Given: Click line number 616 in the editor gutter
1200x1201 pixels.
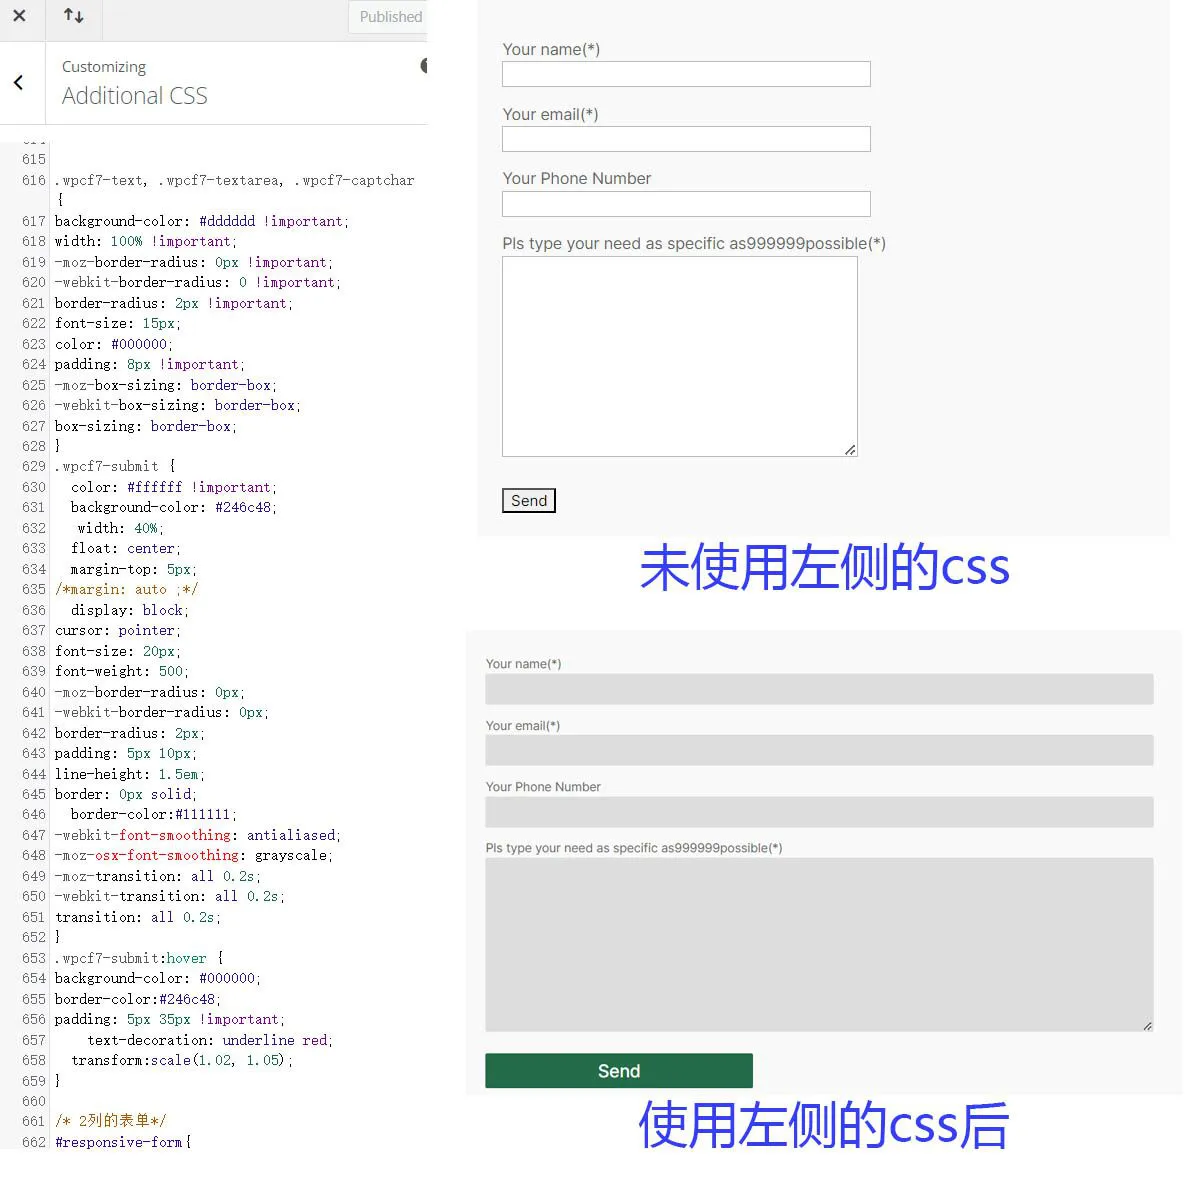Looking at the screenshot, I should pyautogui.click(x=33, y=180).
